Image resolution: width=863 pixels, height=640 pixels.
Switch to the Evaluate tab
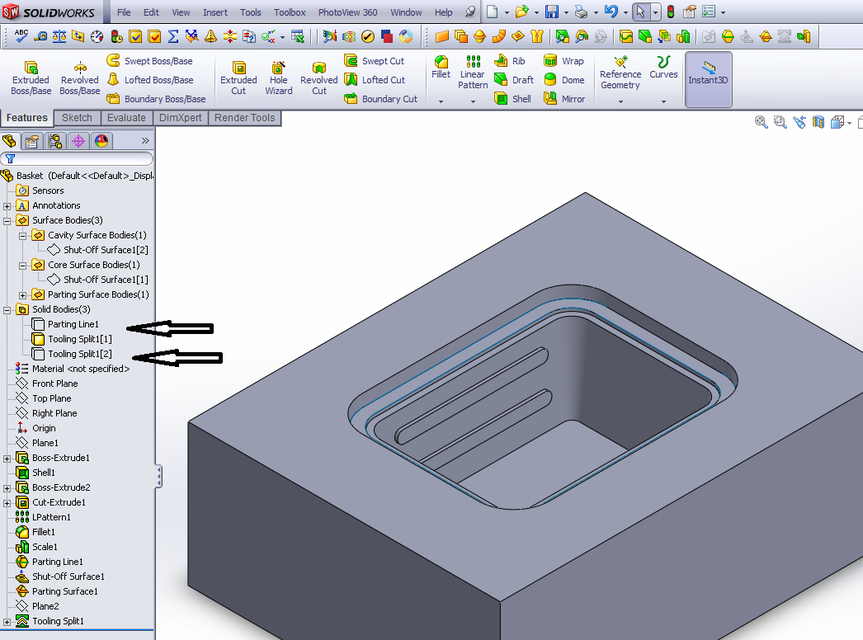pyautogui.click(x=126, y=117)
